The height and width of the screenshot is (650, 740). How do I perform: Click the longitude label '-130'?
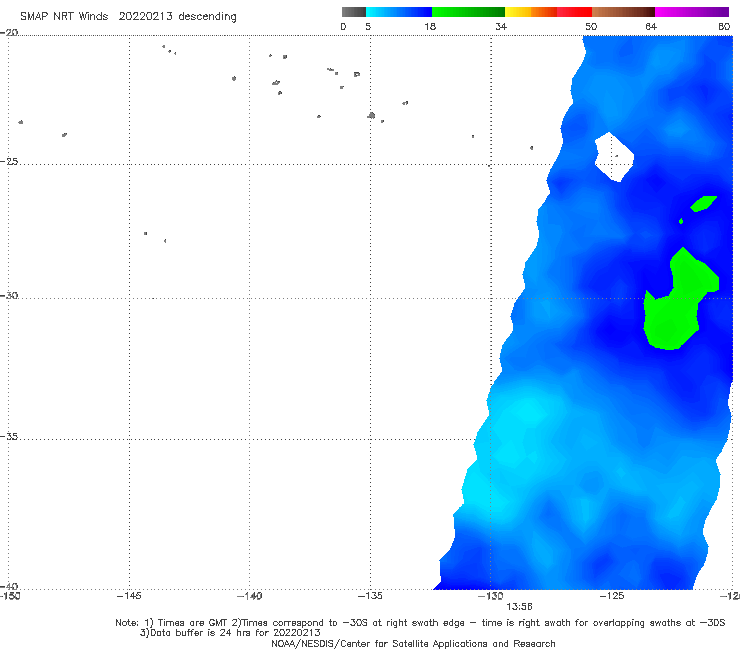[x=491, y=596]
